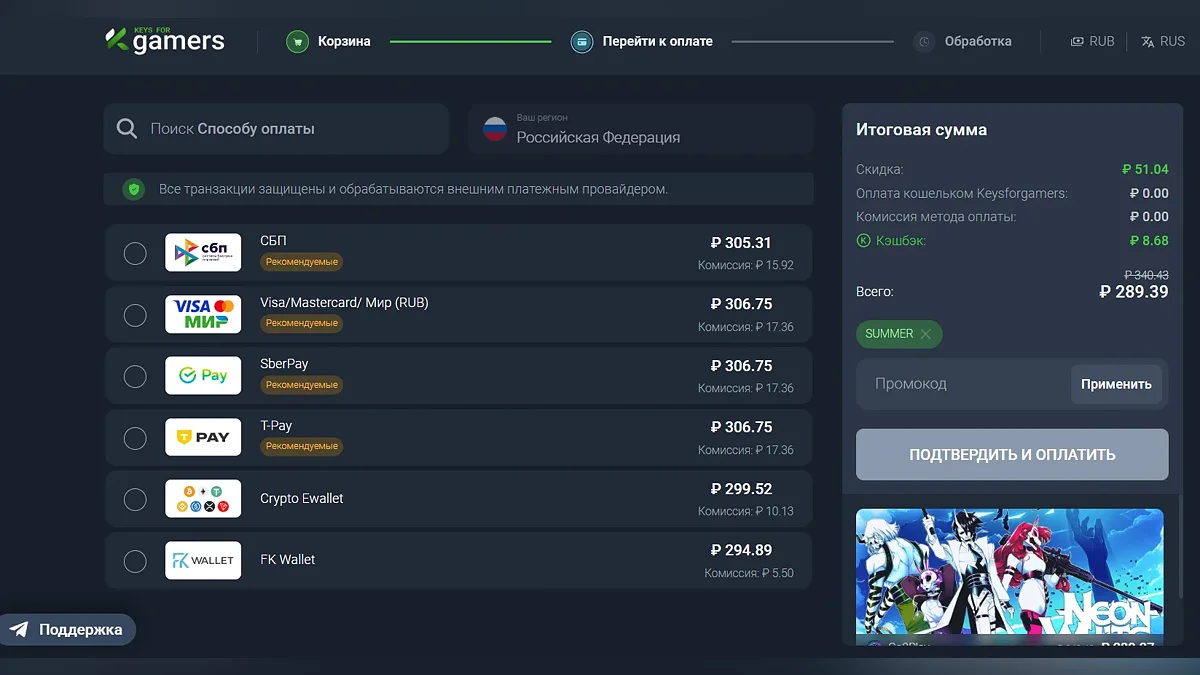Click the green shield security icon
The height and width of the screenshot is (675, 1200).
tap(134, 189)
